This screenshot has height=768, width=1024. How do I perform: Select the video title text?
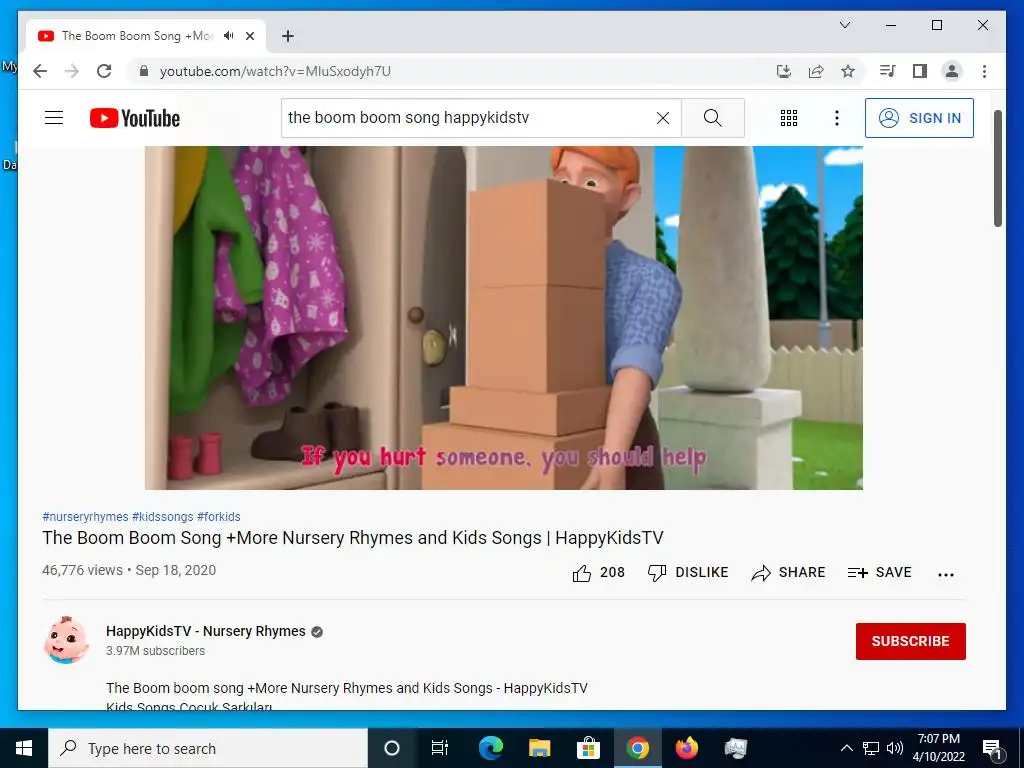coord(353,538)
